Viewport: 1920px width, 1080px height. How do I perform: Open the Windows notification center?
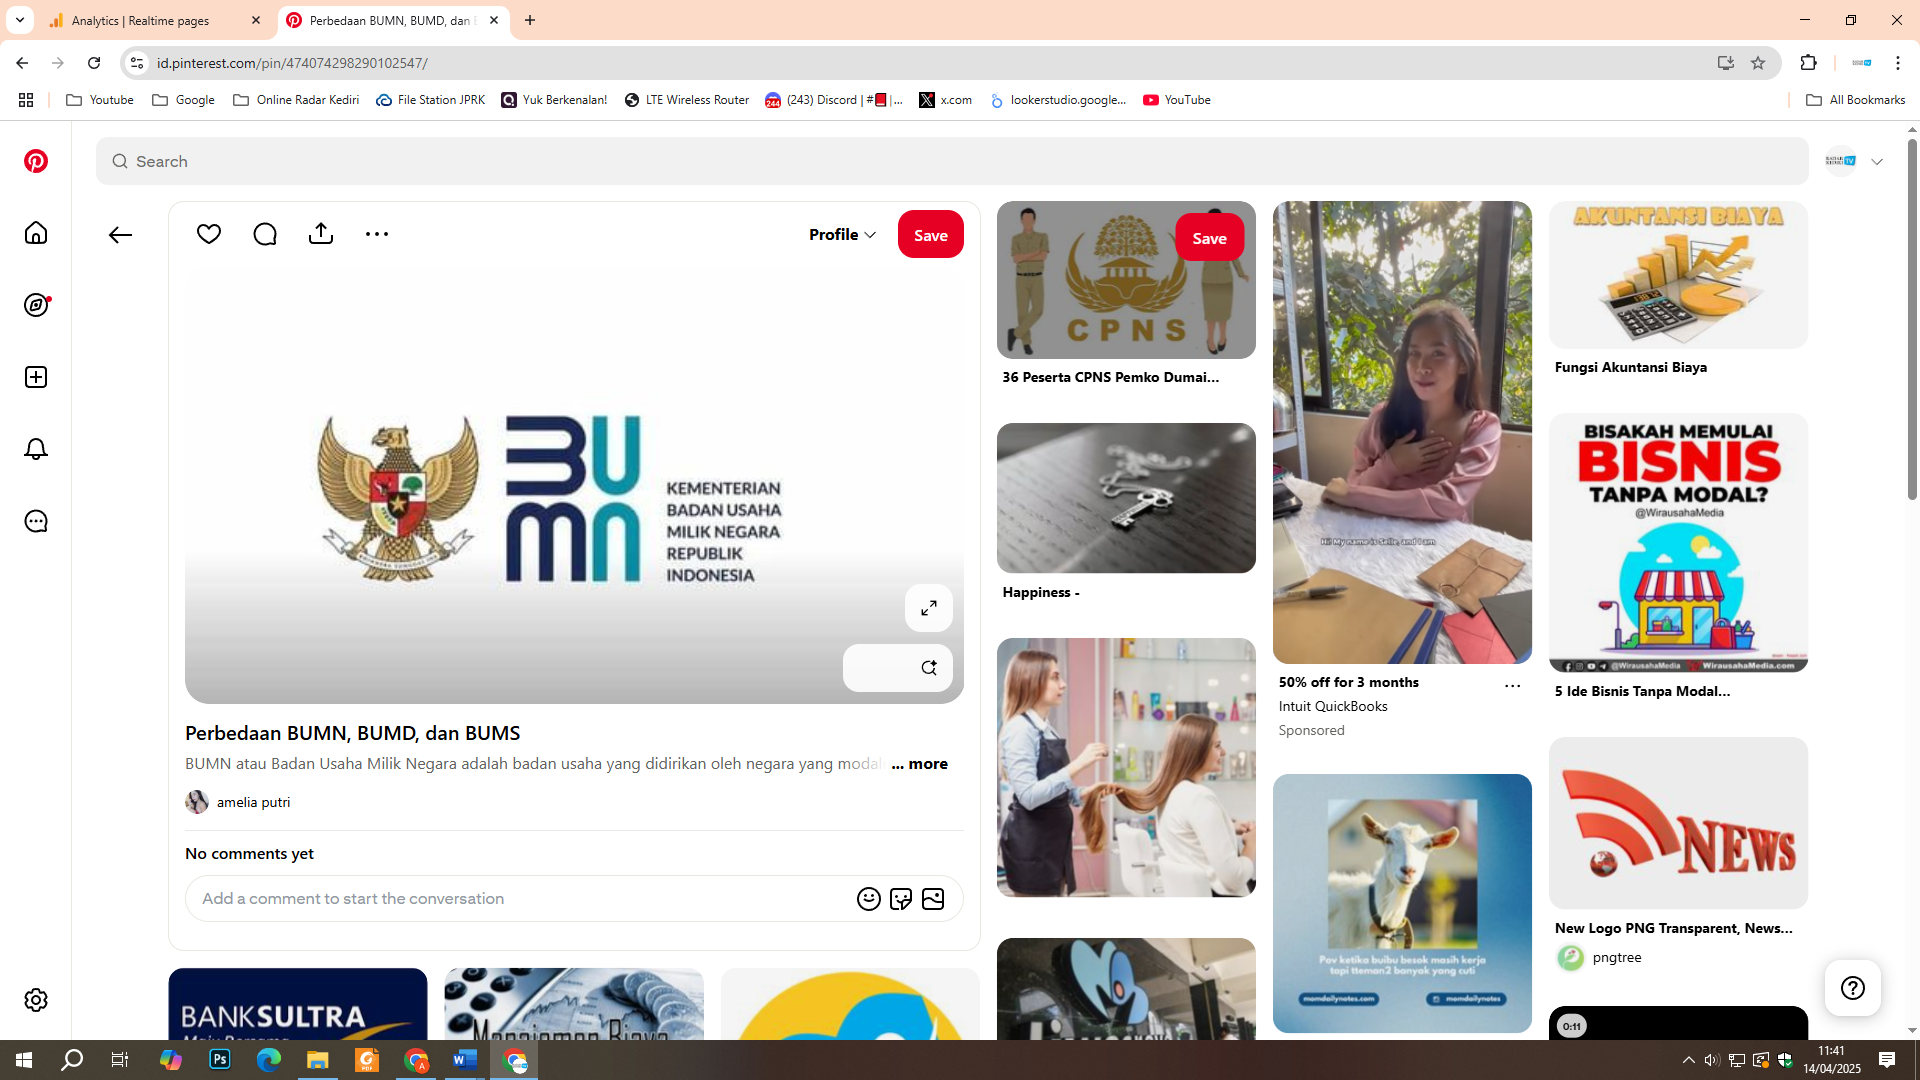[x=1887, y=1060]
